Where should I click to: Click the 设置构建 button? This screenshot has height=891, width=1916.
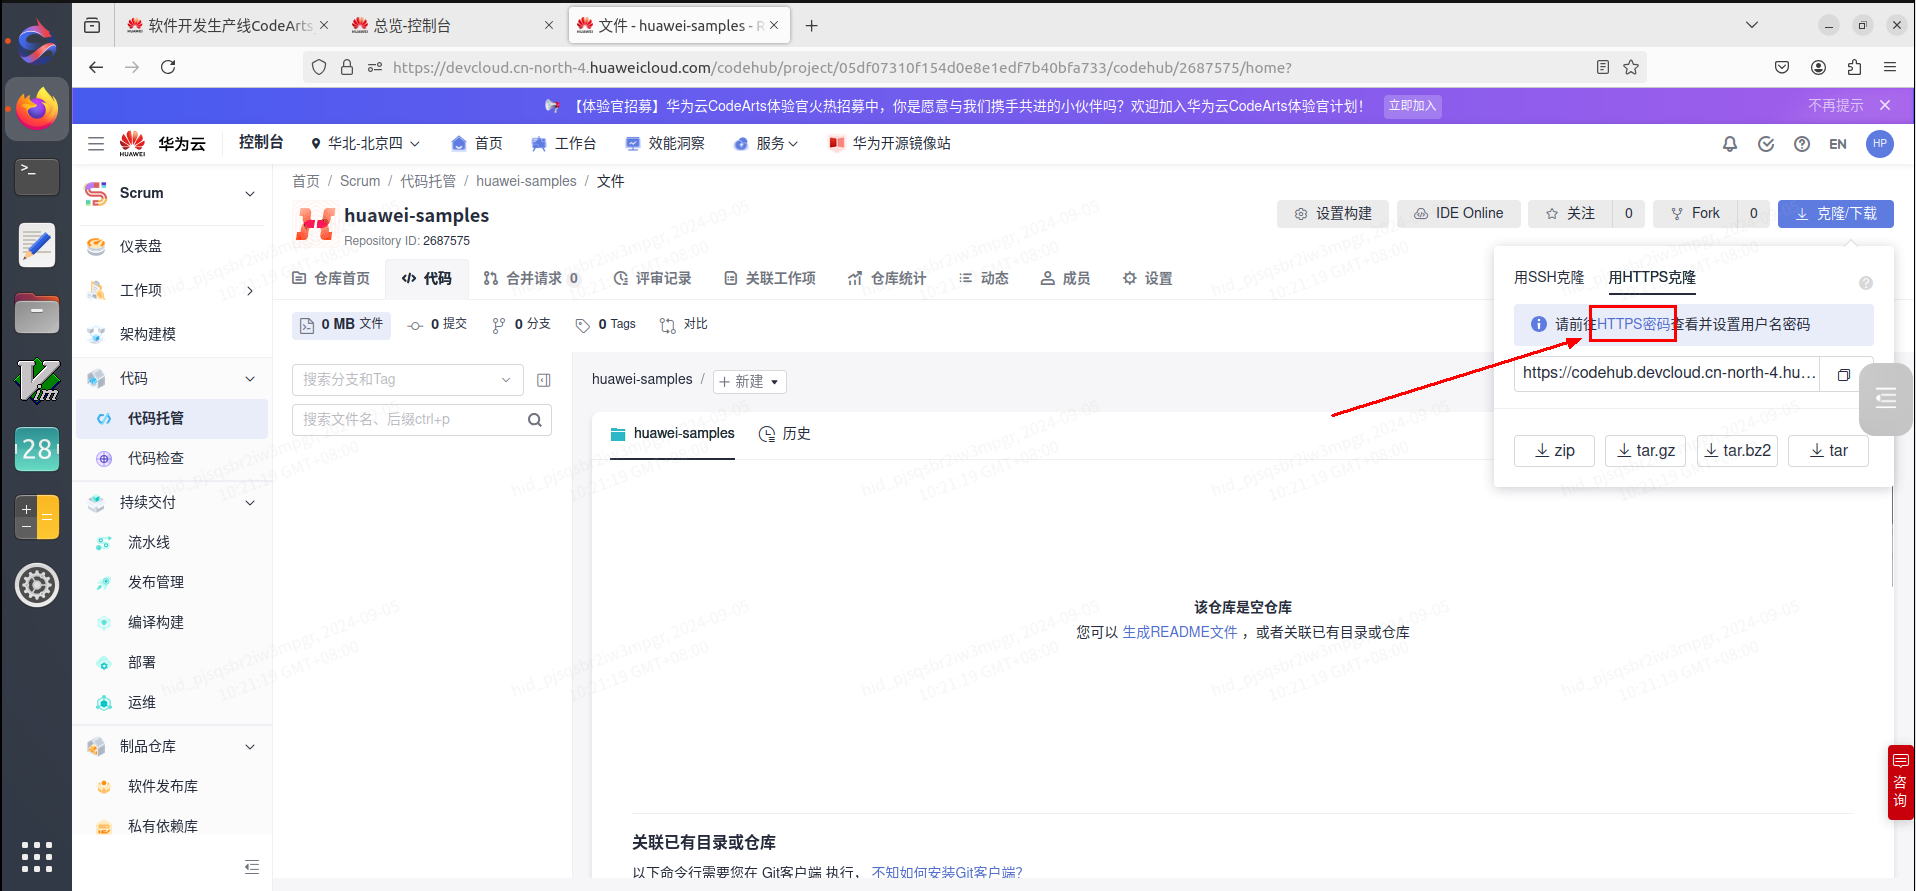point(1332,214)
